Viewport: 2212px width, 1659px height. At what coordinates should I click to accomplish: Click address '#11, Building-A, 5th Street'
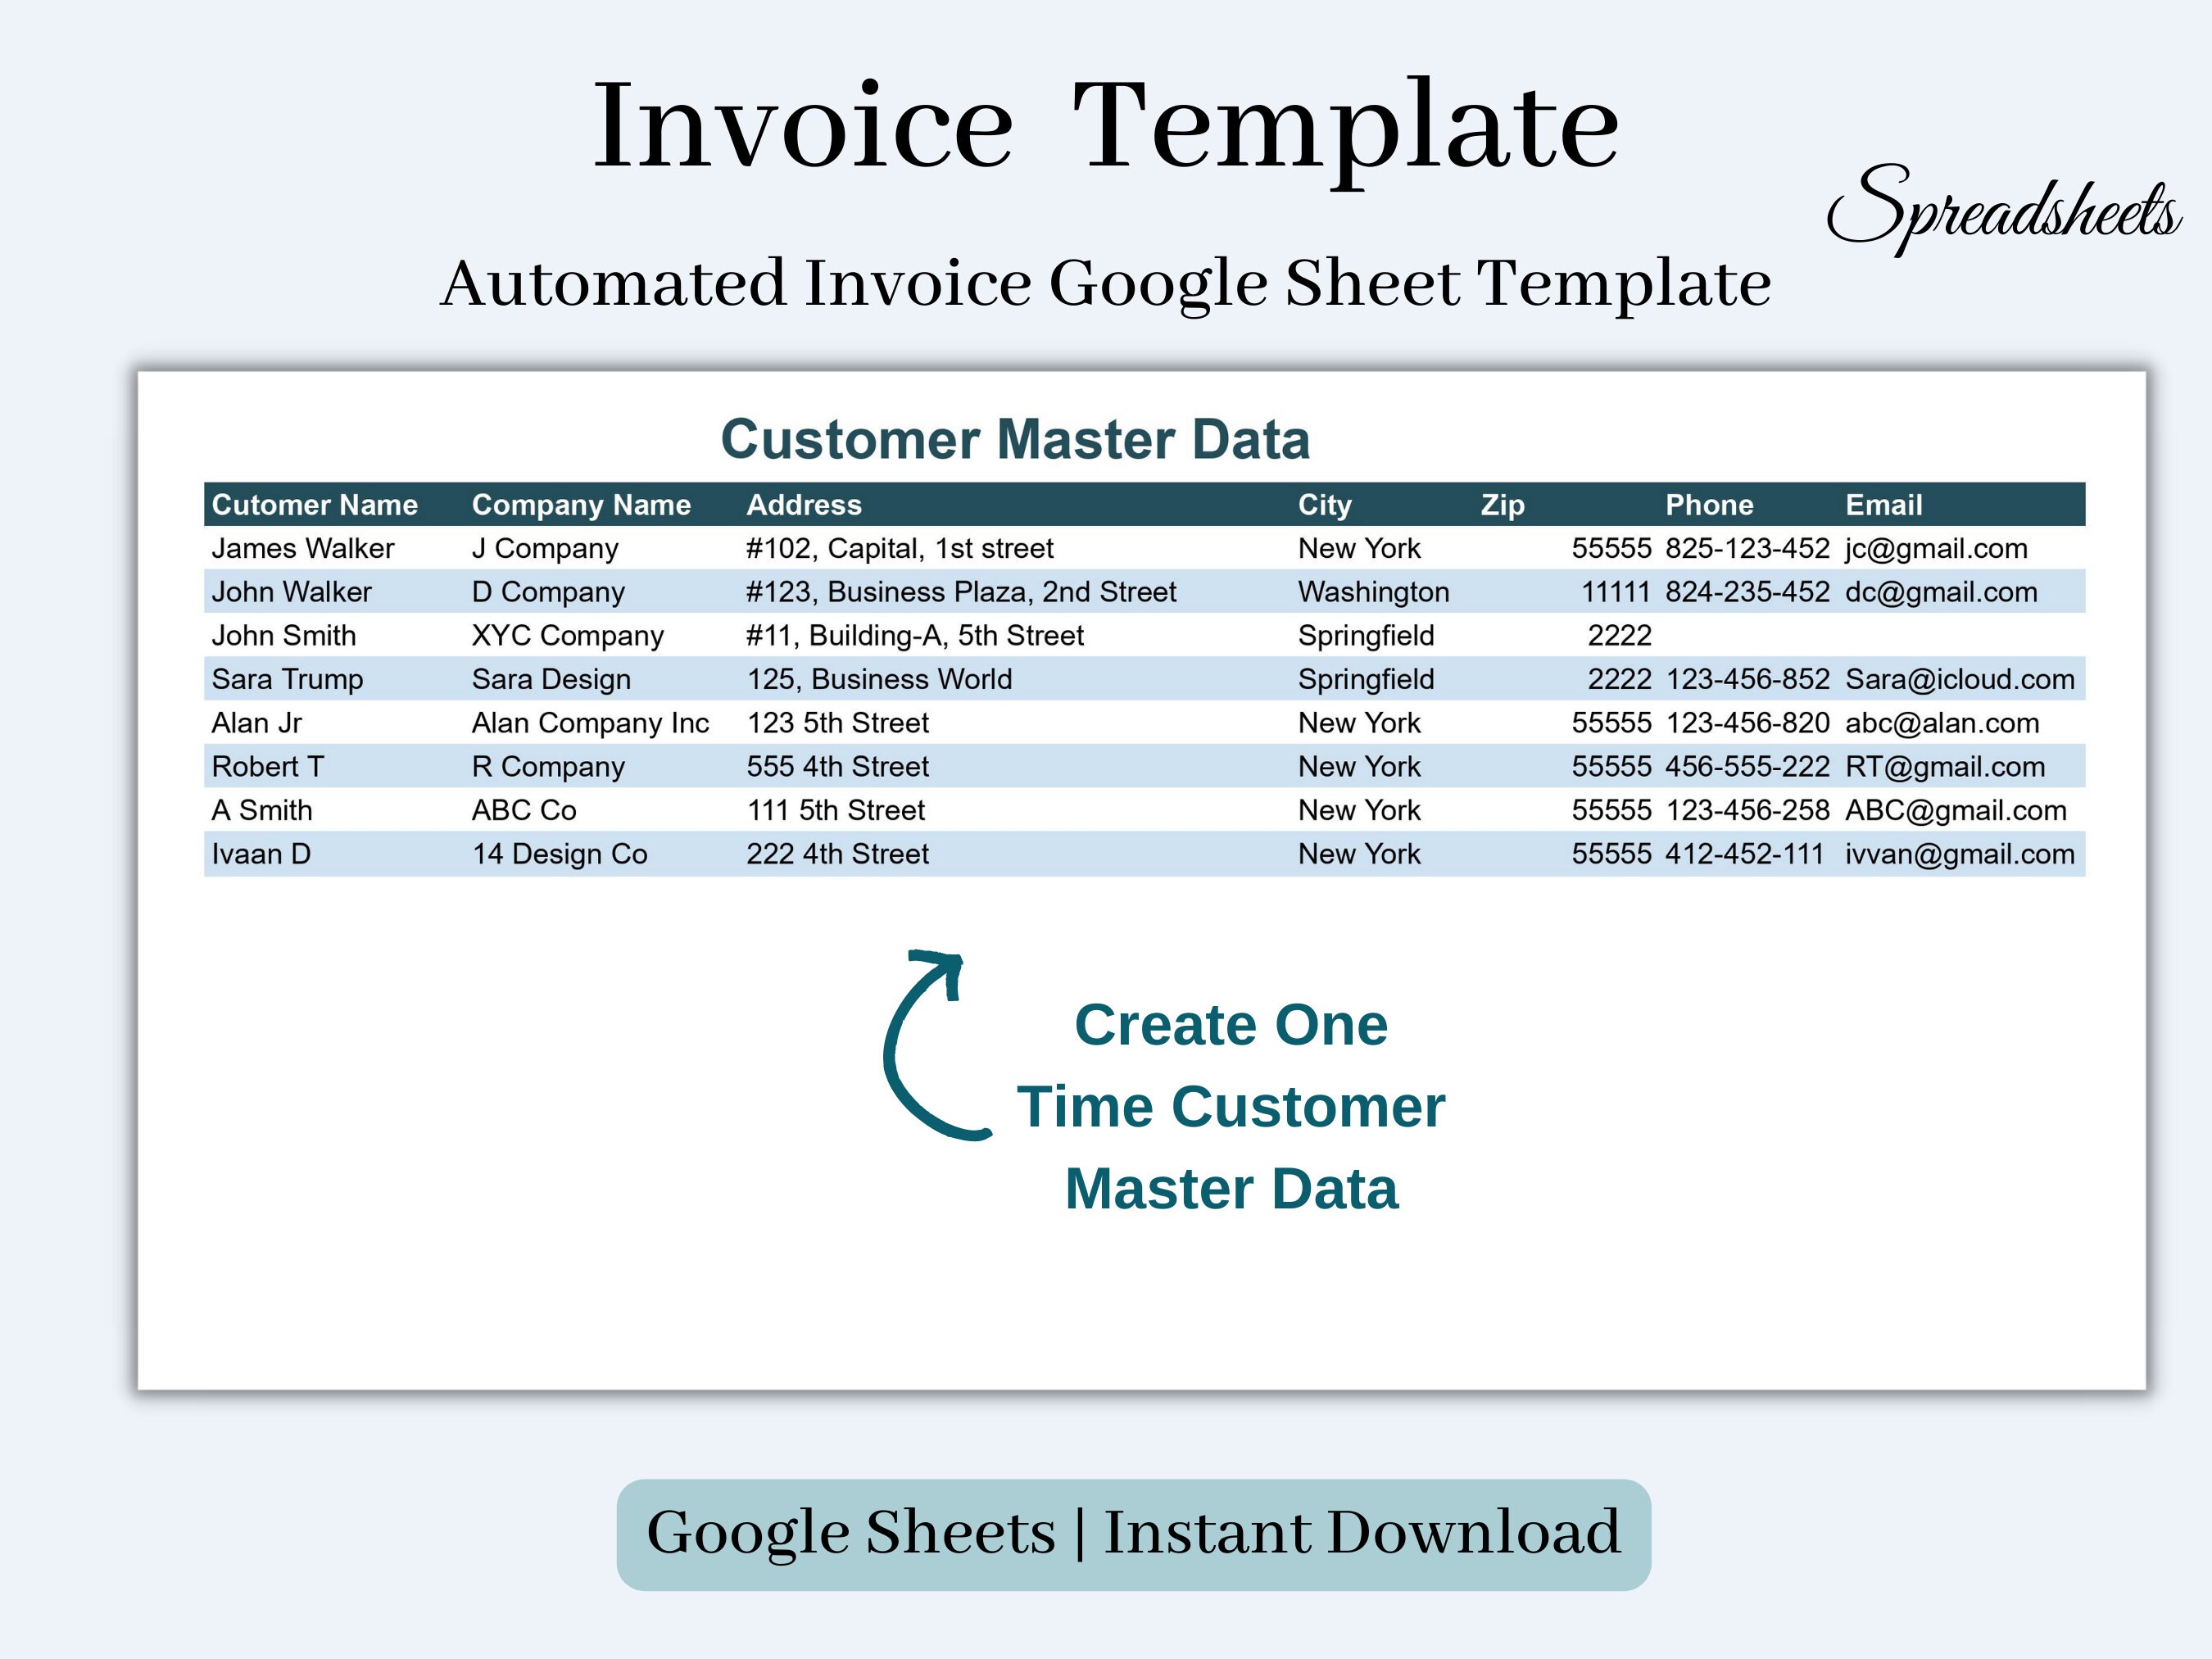pos(915,635)
